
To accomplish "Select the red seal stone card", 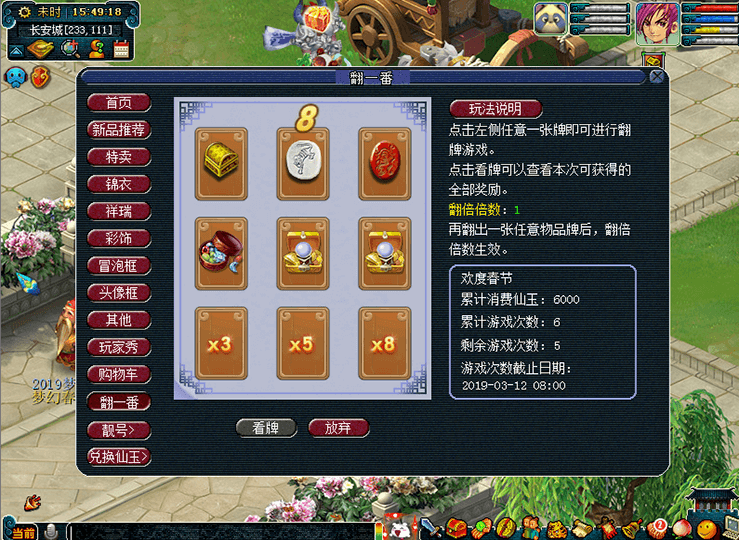I will tap(385, 164).
